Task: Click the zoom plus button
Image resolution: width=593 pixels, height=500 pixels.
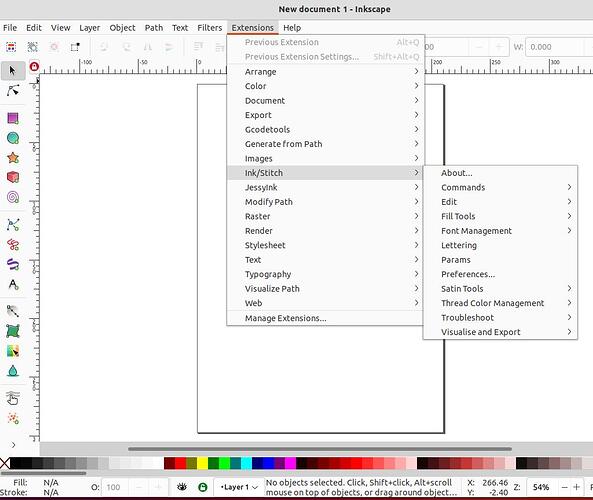Action: click(x=576, y=487)
